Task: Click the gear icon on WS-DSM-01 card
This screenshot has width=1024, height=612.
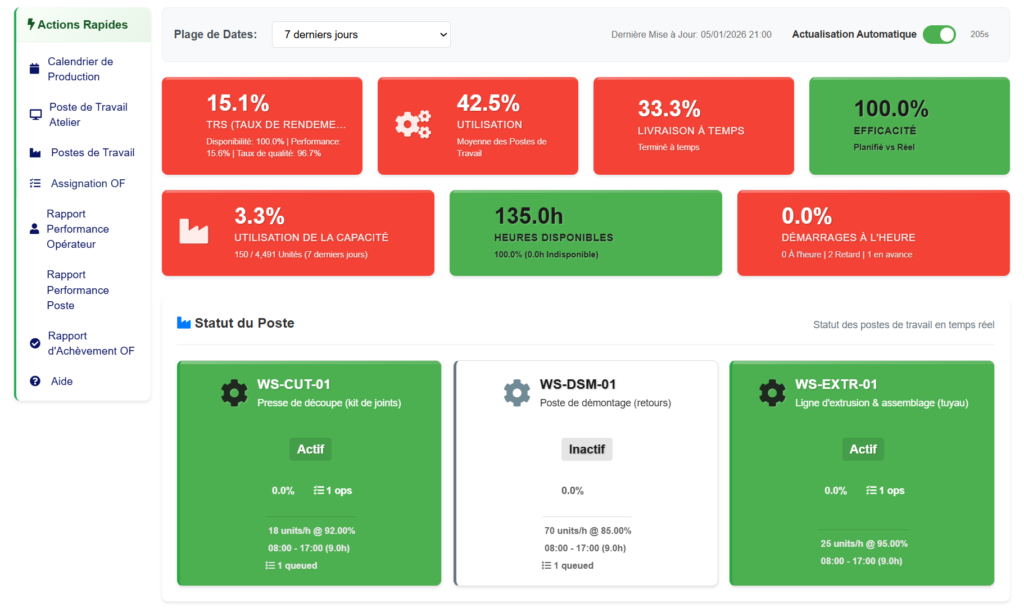Action: 517,393
